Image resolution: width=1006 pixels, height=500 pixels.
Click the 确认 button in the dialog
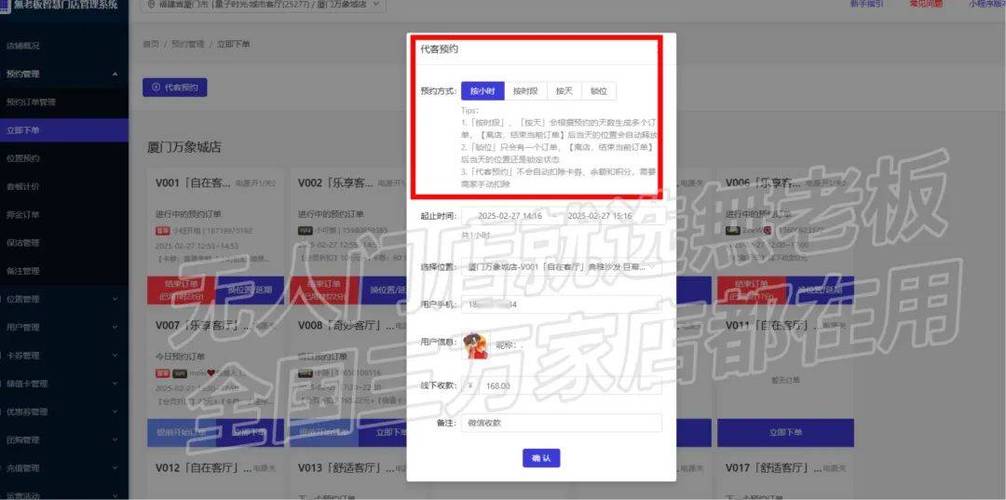(x=541, y=458)
